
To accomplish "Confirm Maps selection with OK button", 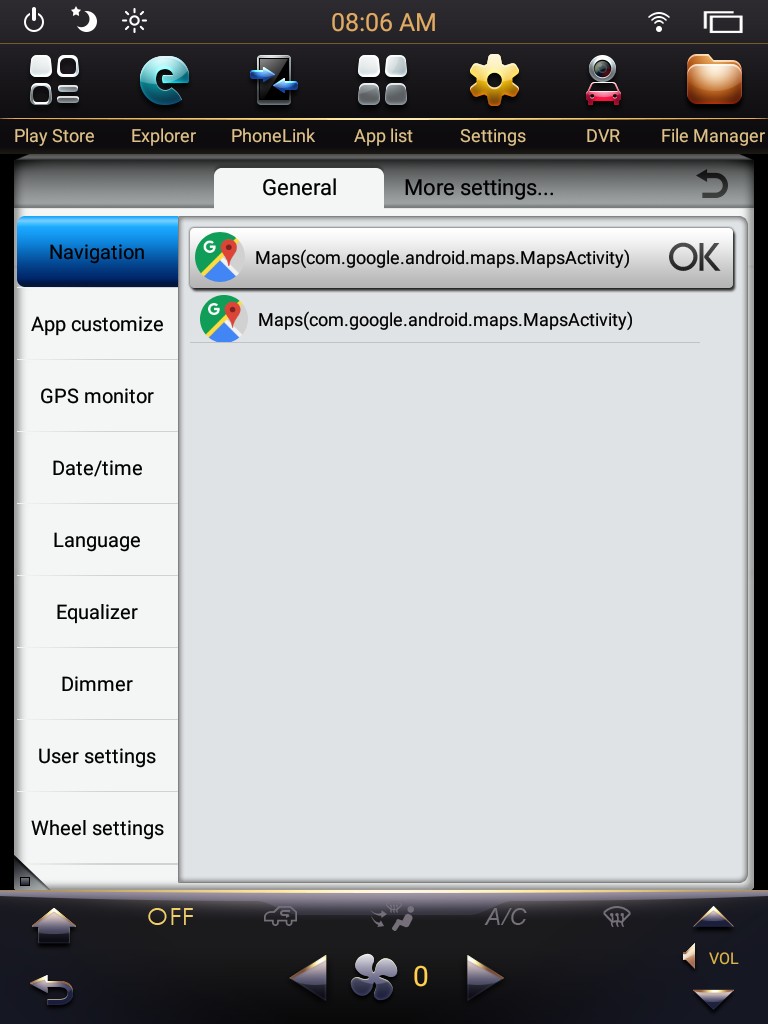I will (694, 257).
